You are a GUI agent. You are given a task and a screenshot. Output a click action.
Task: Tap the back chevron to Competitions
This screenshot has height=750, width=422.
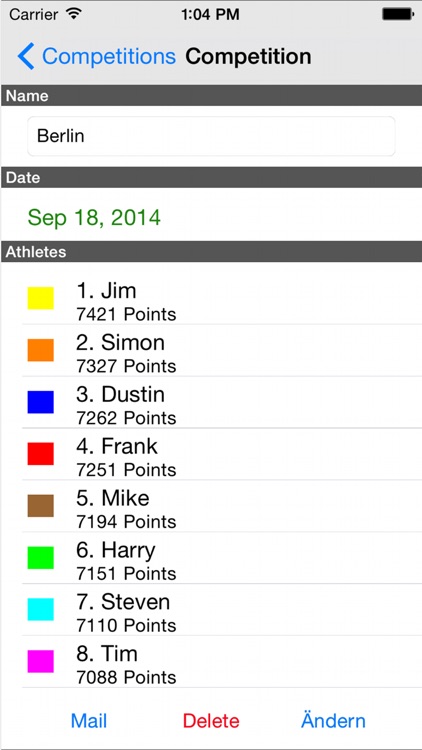point(26,56)
